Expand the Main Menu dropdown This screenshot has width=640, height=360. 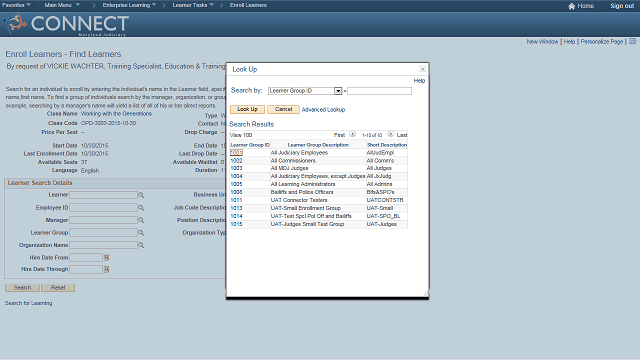(62, 5)
